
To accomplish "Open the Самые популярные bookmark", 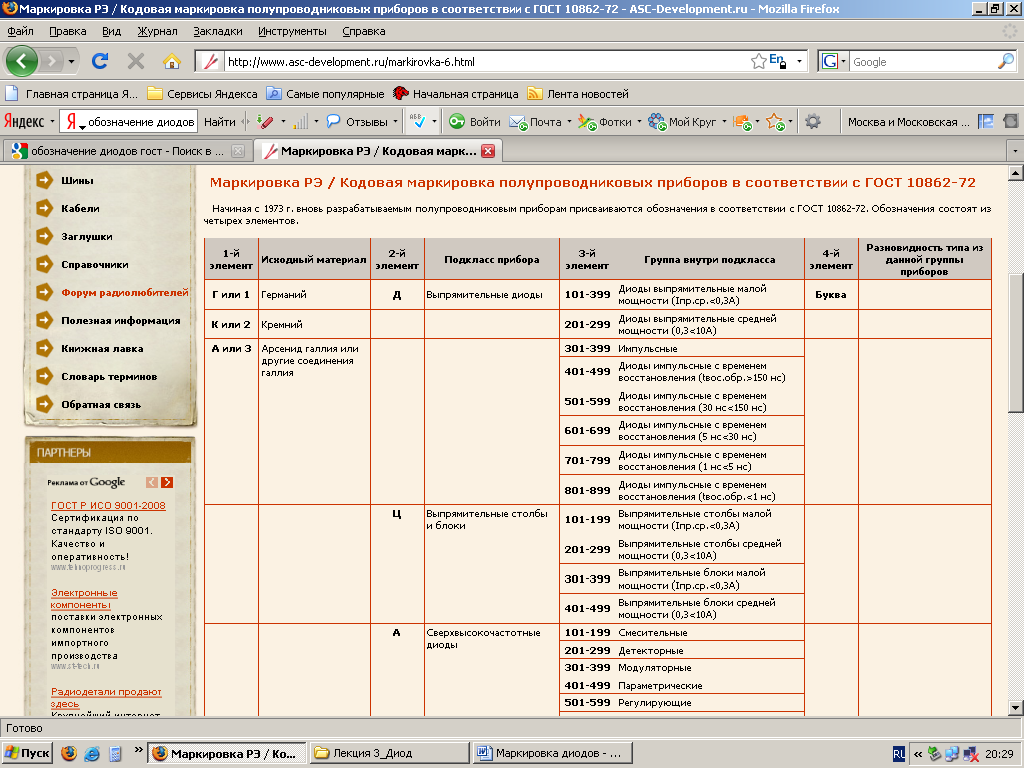I will [325, 94].
